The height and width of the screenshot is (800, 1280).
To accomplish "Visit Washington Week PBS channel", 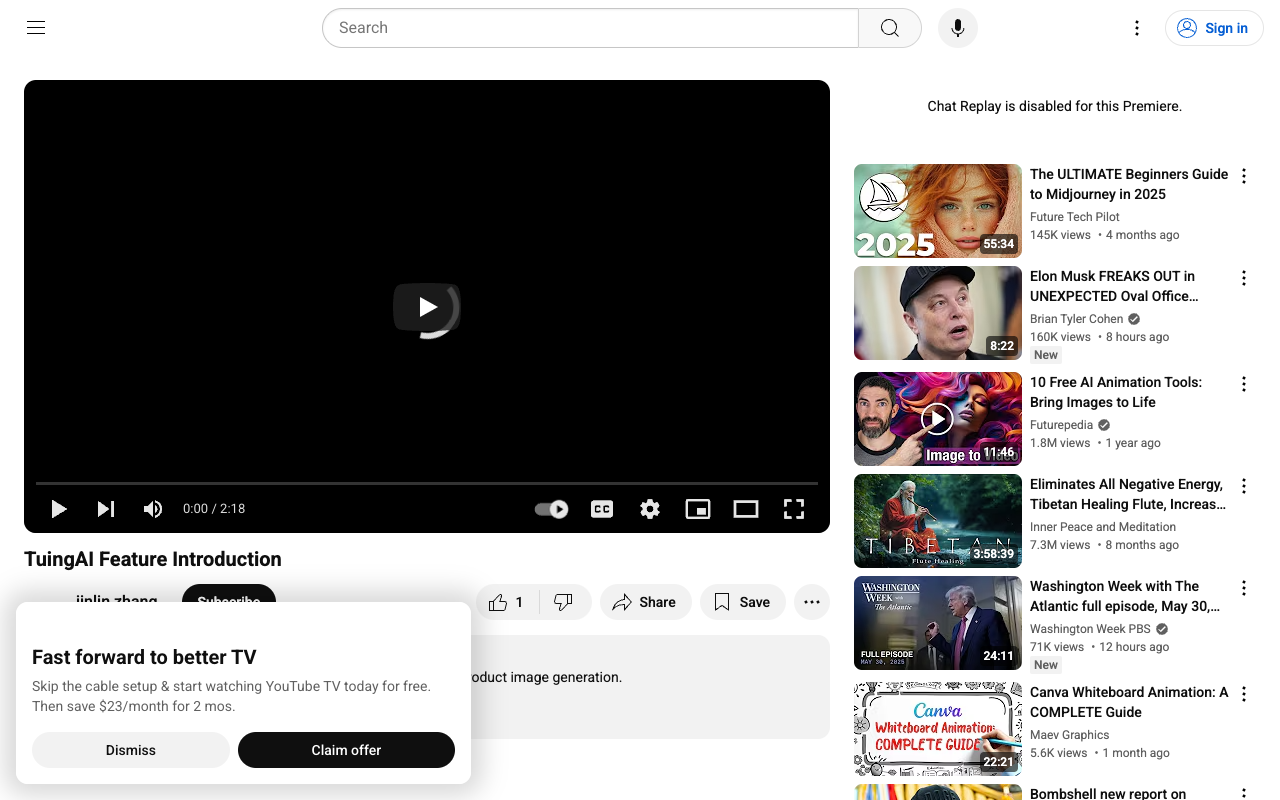I will [1091, 629].
